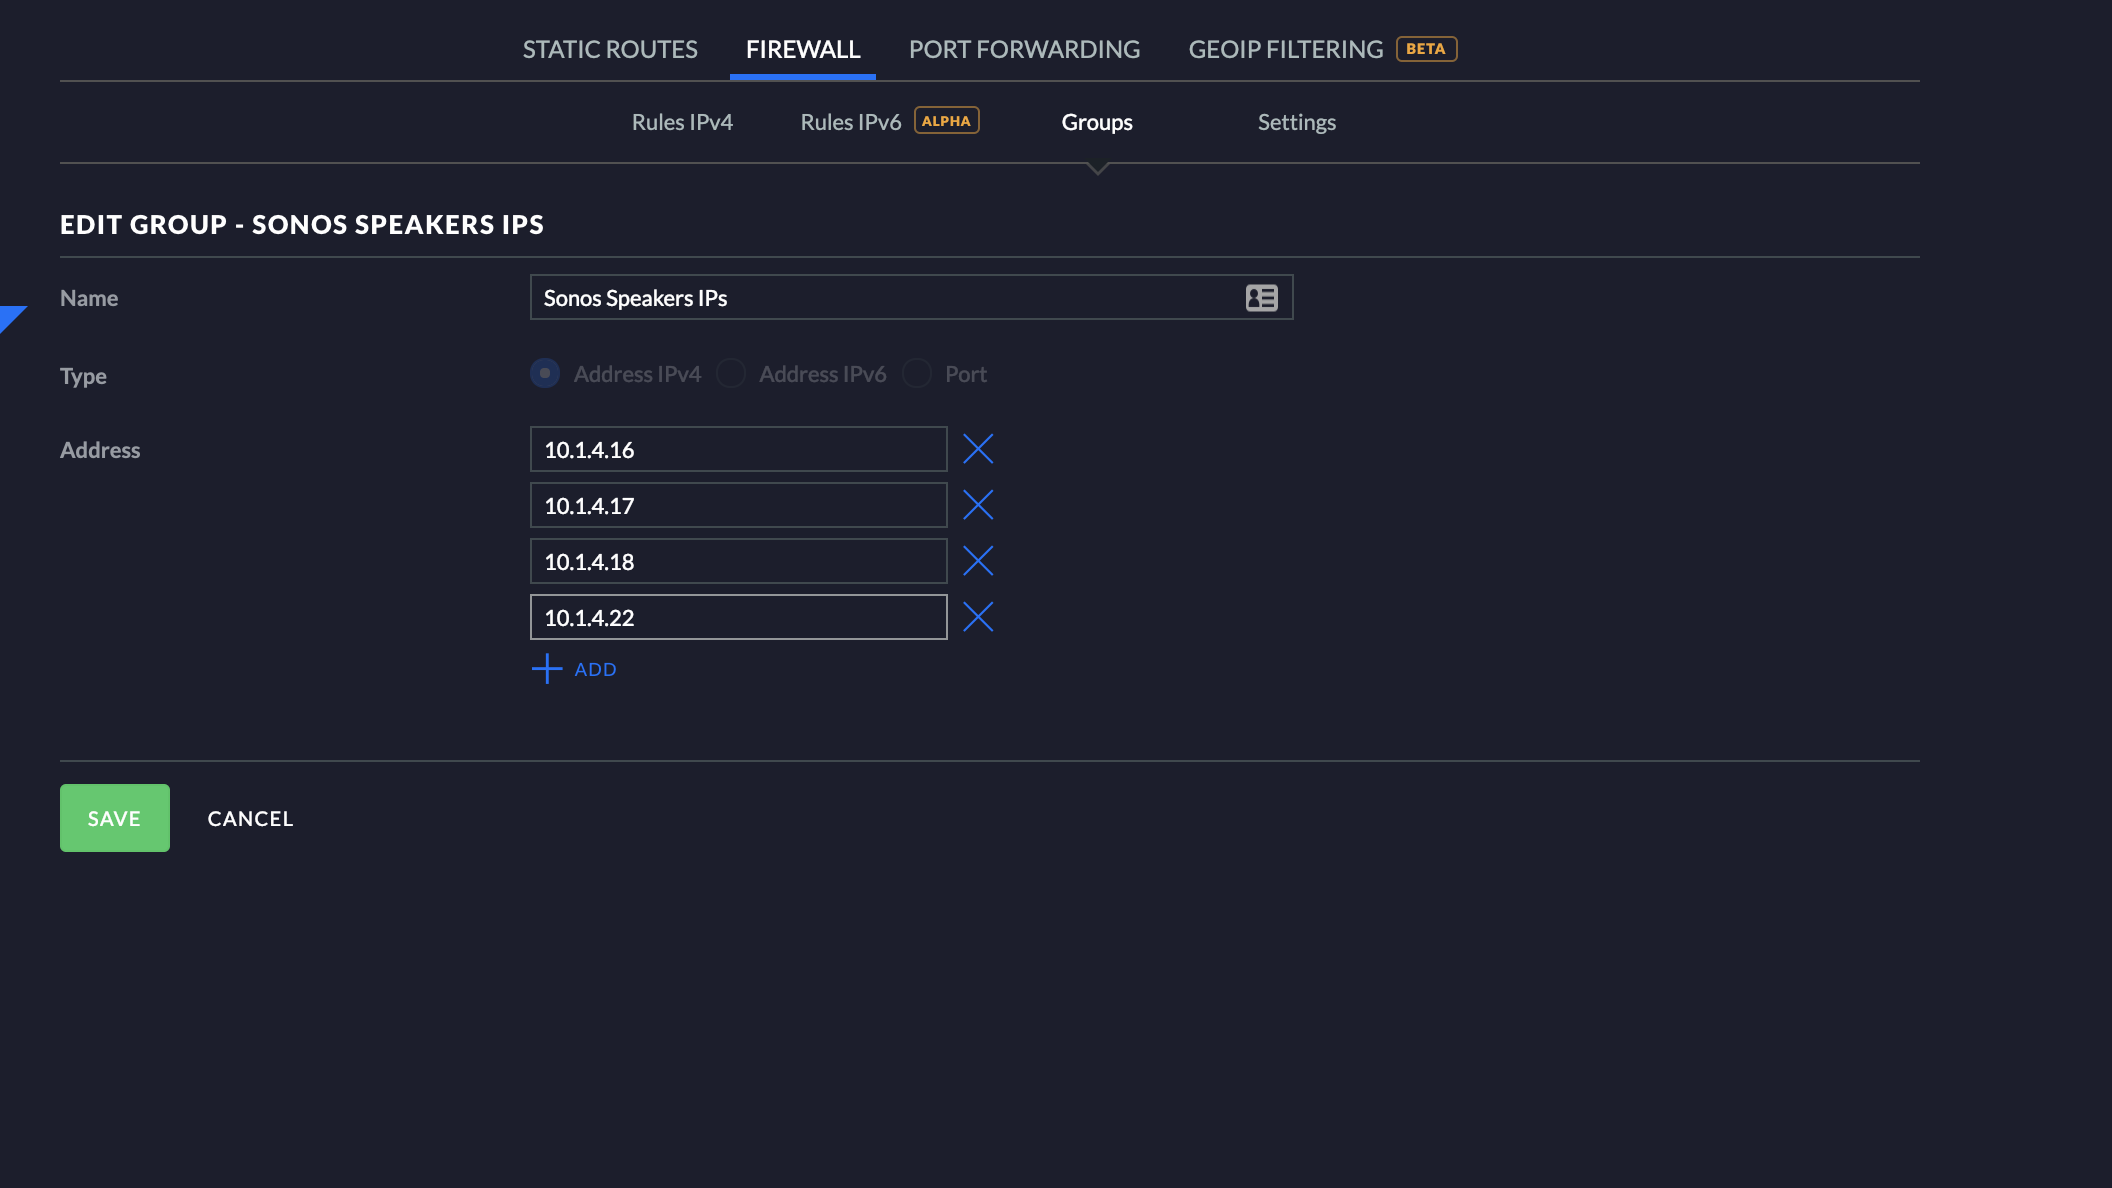Select the Address IPv4 radio button
This screenshot has height=1188, width=2112.
[545, 373]
